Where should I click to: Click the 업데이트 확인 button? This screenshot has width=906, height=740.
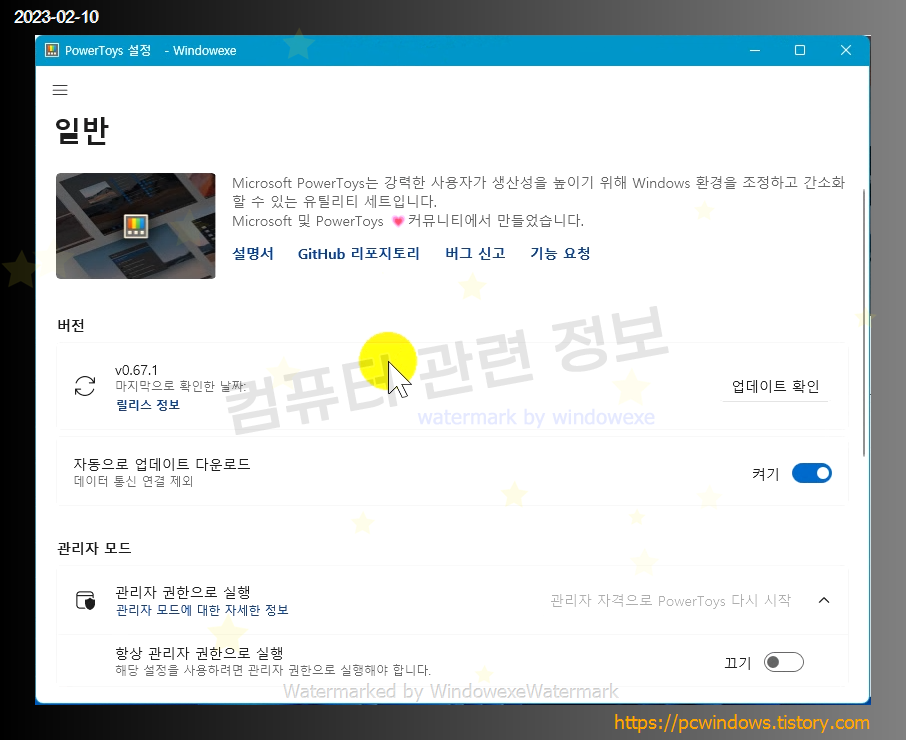[x=775, y=386]
